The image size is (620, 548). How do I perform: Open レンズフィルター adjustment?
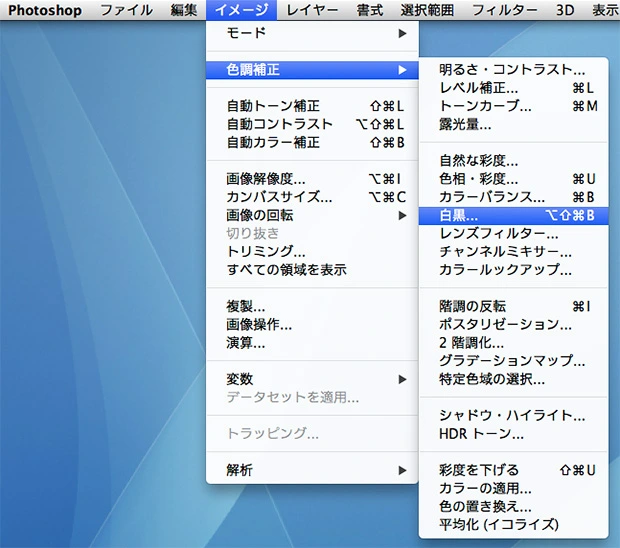(x=513, y=233)
